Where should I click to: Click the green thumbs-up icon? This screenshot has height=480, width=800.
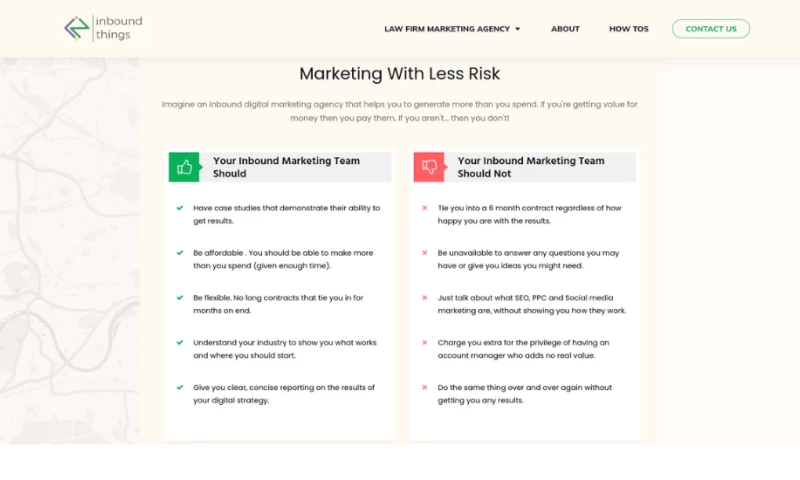[x=184, y=167]
